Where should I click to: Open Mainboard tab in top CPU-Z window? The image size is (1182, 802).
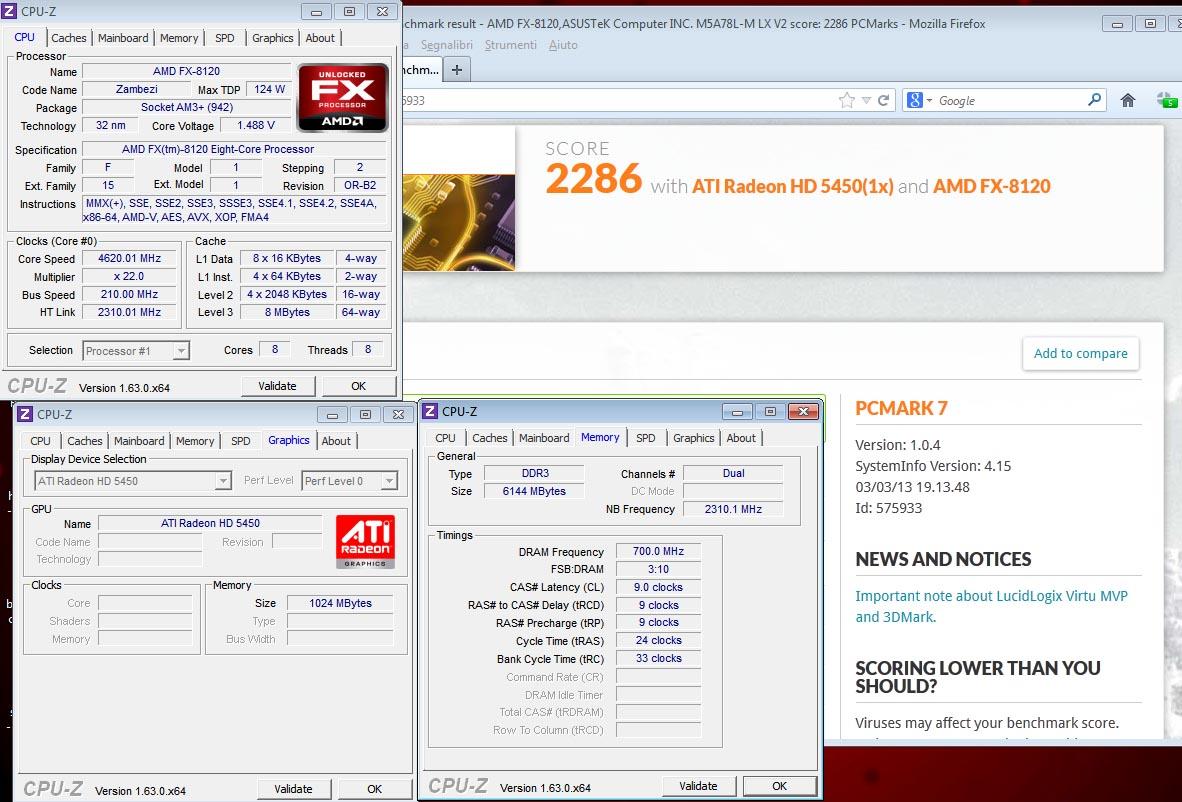123,38
